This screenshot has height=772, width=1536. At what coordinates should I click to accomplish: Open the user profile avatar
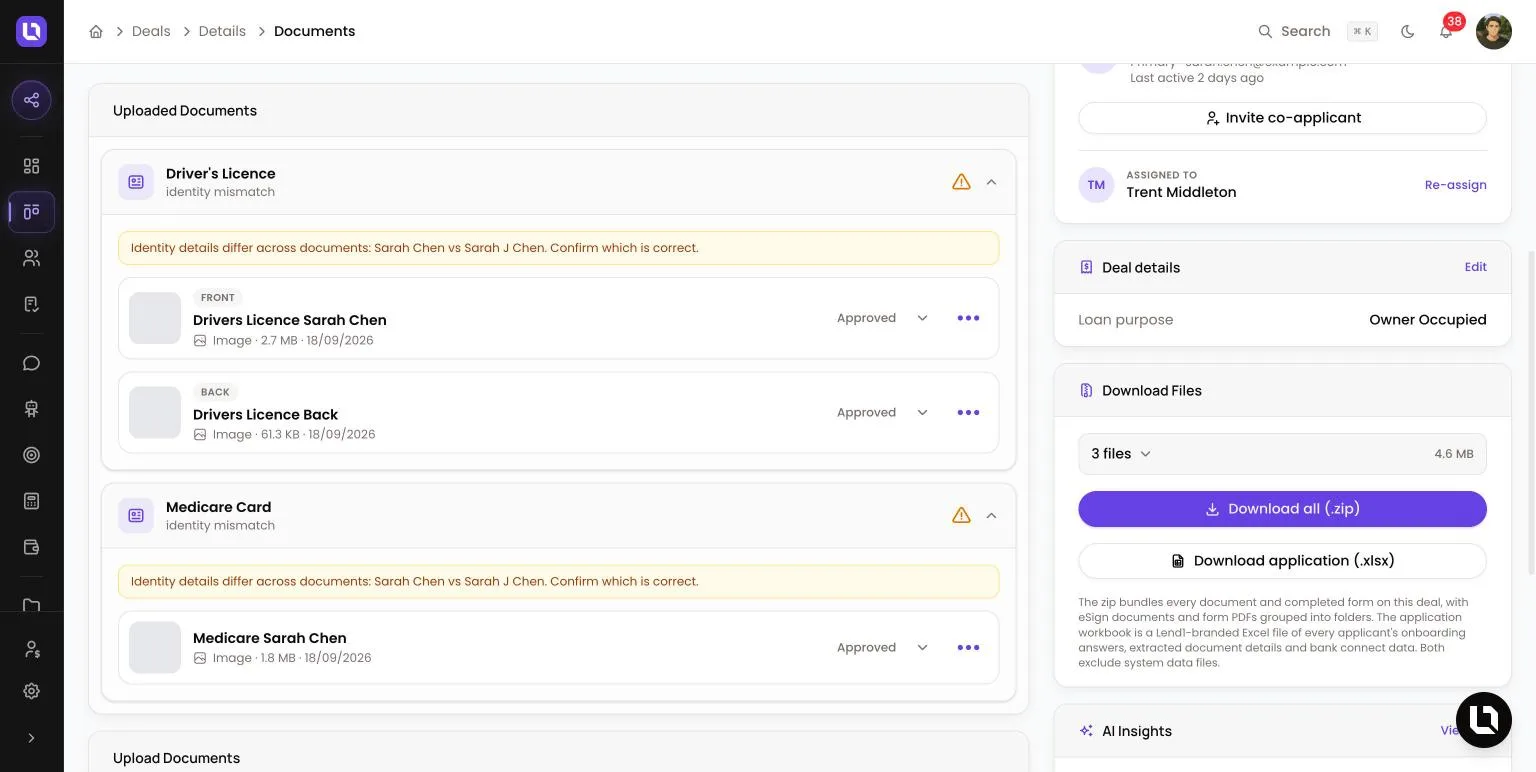point(1494,31)
